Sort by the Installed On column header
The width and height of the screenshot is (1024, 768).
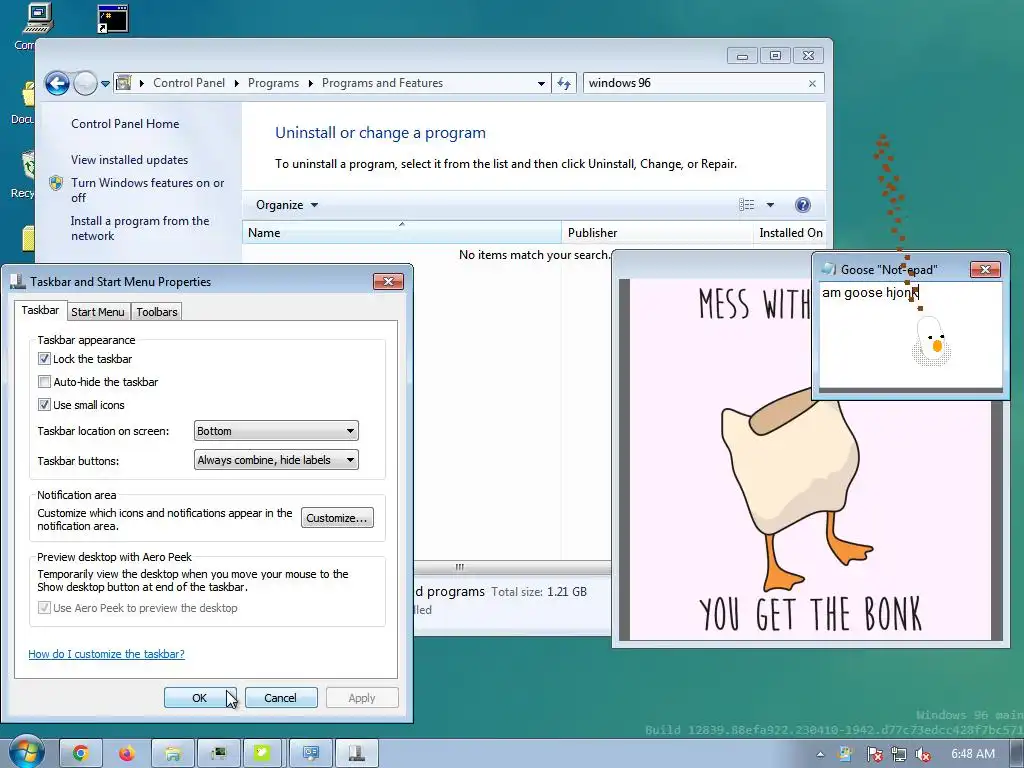790,232
